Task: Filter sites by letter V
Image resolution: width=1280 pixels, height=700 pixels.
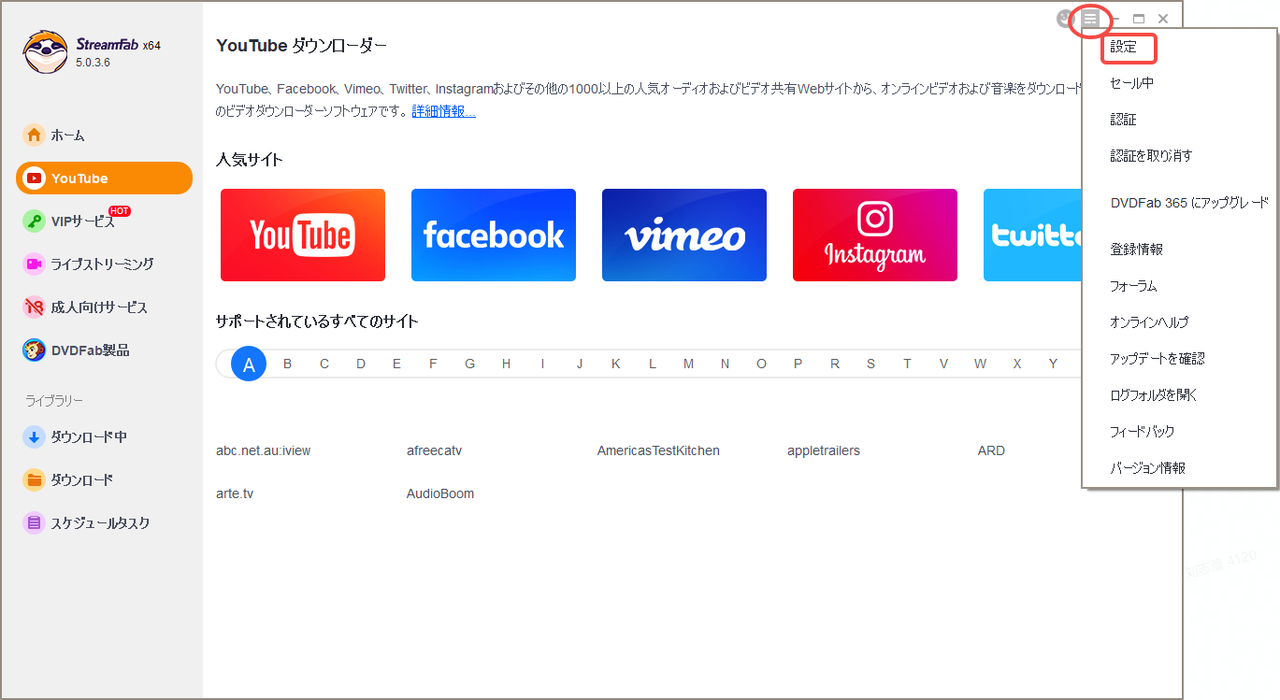Action: [x=943, y=364]
